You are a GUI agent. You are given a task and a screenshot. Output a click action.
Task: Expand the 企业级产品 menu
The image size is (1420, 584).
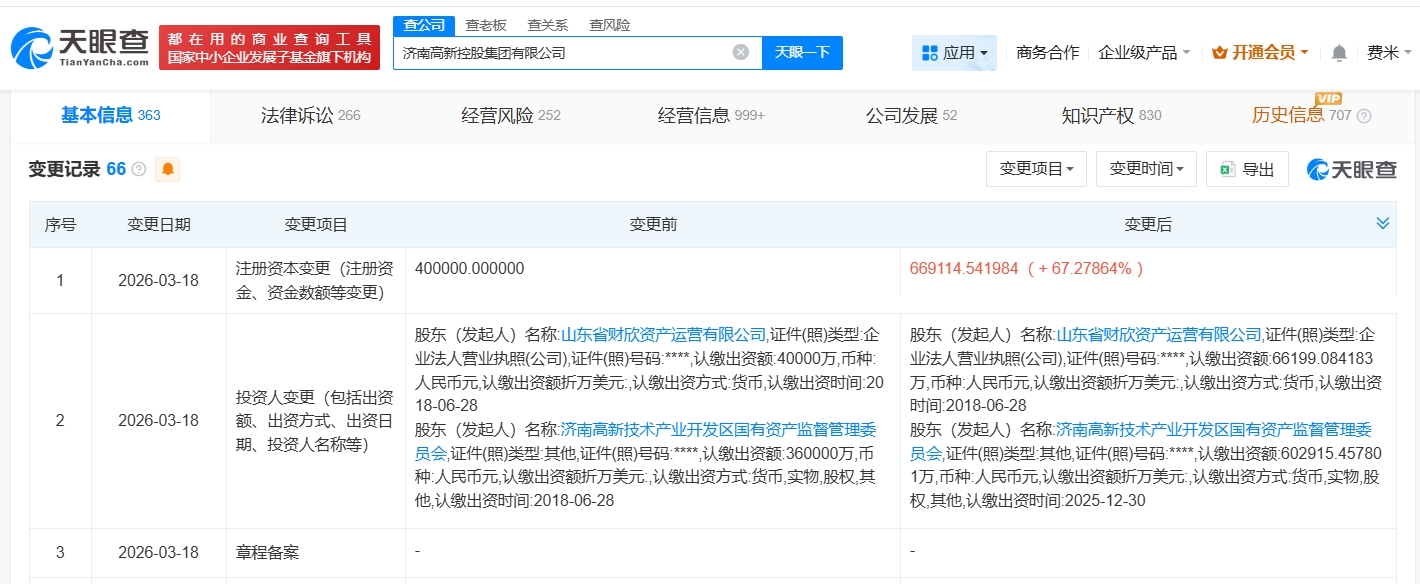tap(1144, 53)
